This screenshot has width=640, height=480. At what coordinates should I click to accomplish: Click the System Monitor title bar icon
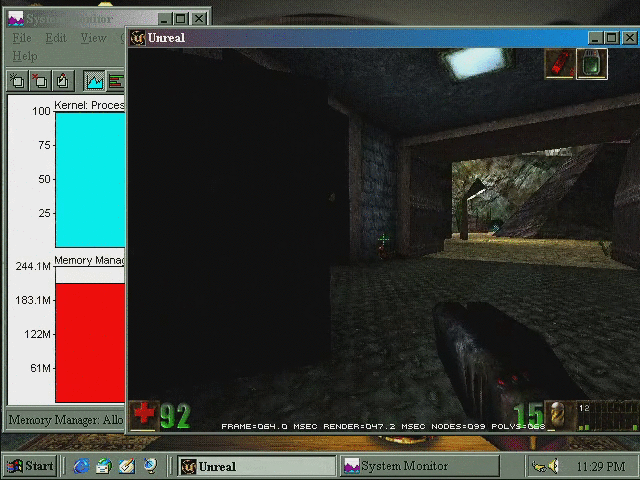pyautogui.click(x=16, y=19)
